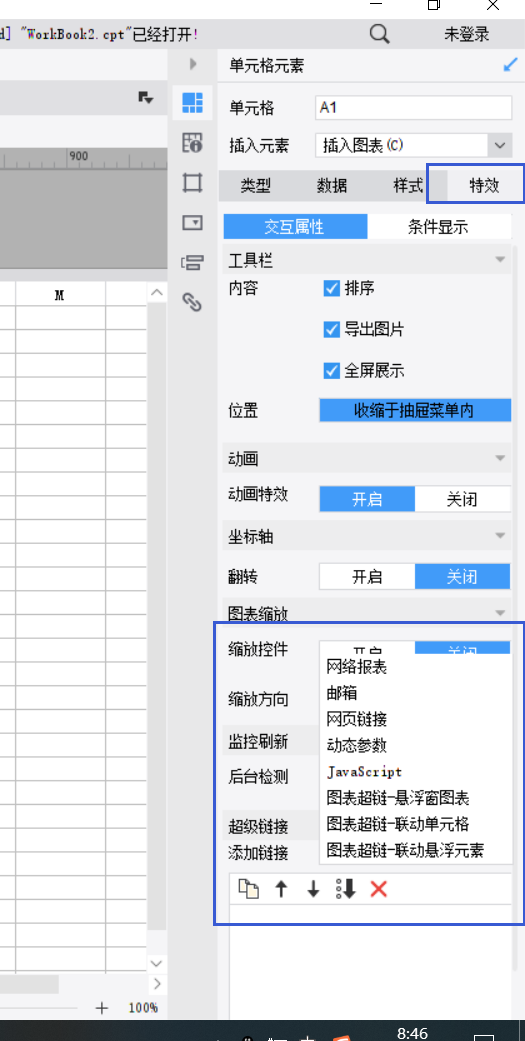Collapse the 坐标轴 section
Image resolution: width=525 pixels, height=1041 pixels.
(x=500, y=536)
